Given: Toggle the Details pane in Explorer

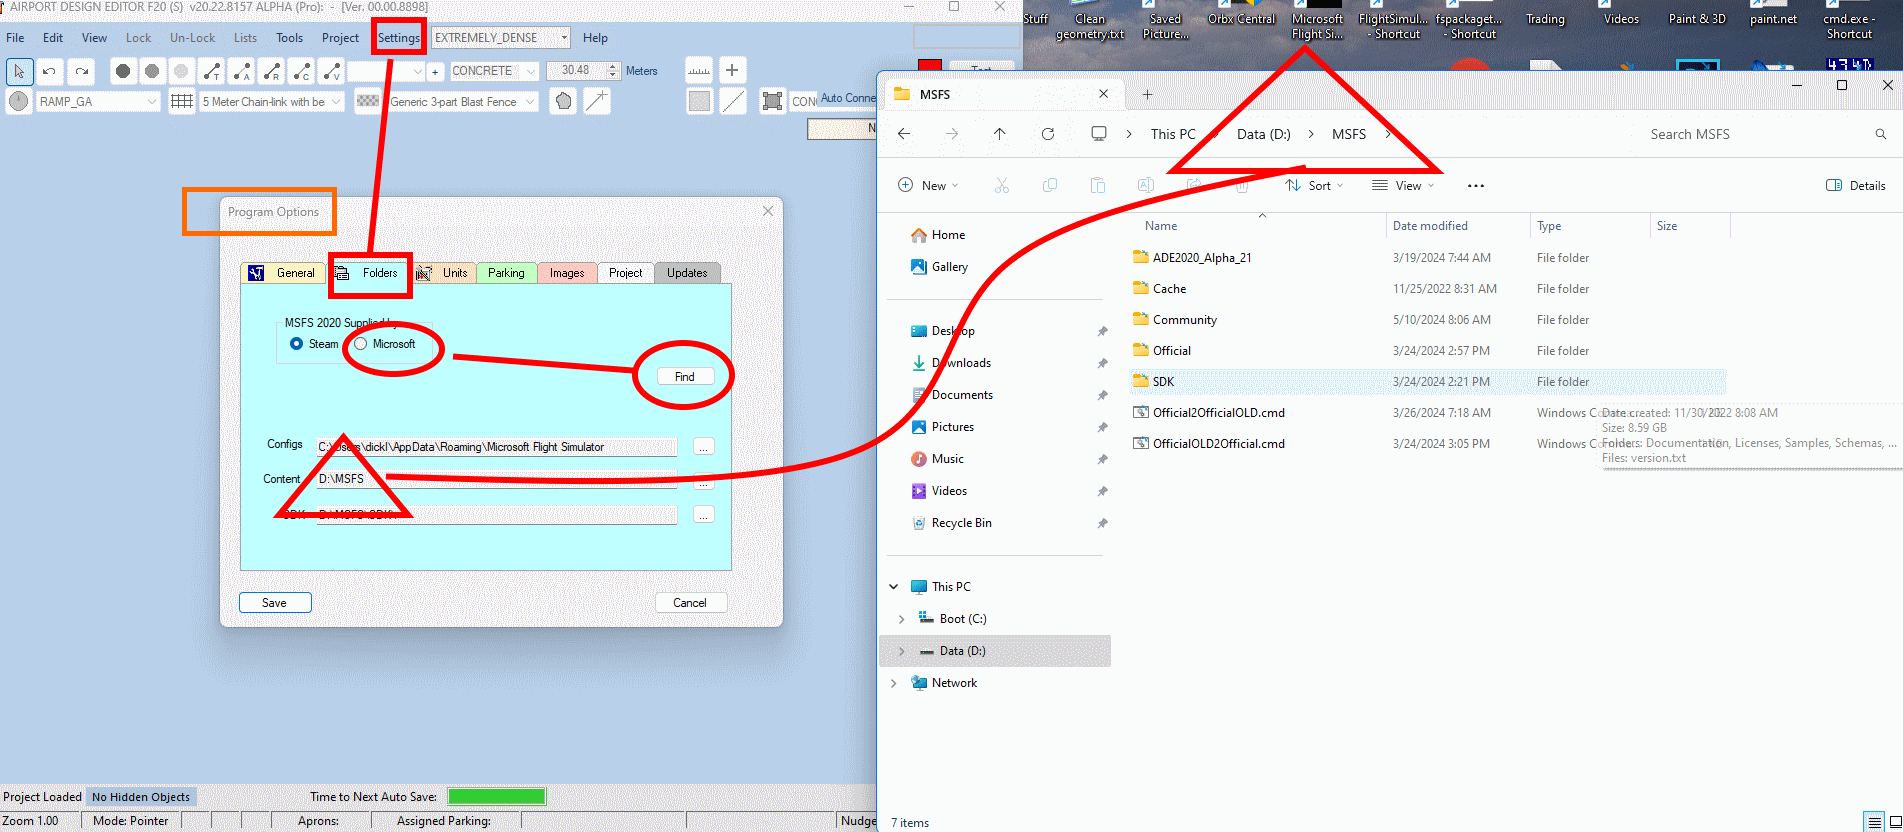Looking at the screenshot, I should [1856, 186].
